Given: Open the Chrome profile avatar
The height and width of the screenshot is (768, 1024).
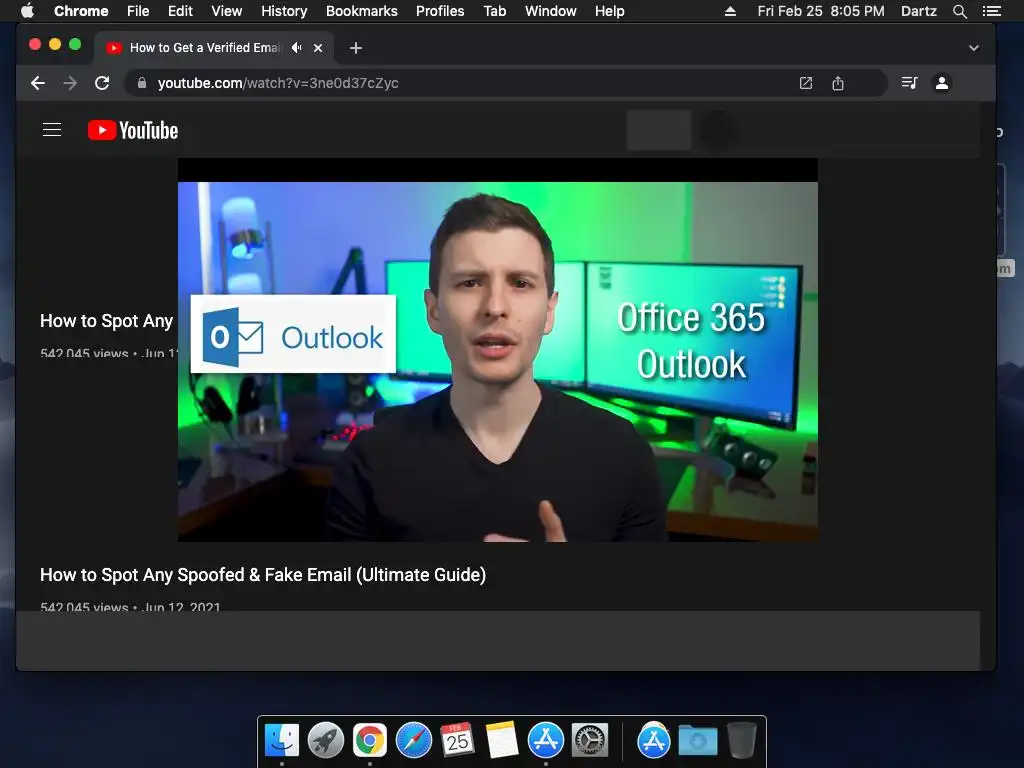Looking at the screenshot, I should pos(942,83).
